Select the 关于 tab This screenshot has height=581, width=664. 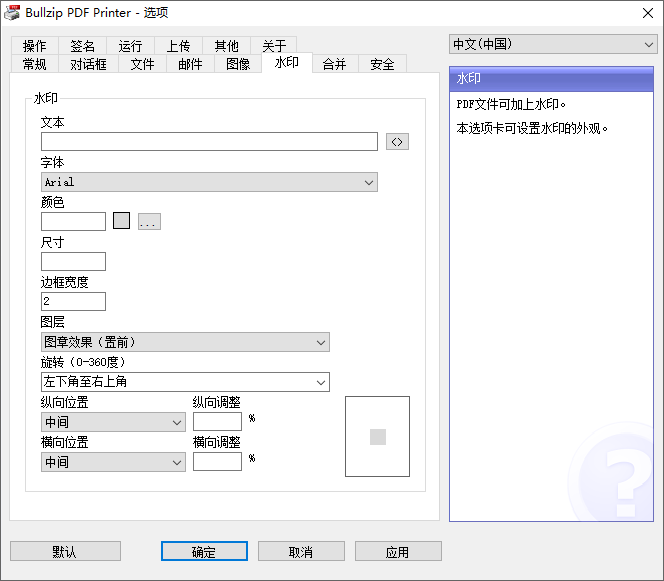click(274, 46)
